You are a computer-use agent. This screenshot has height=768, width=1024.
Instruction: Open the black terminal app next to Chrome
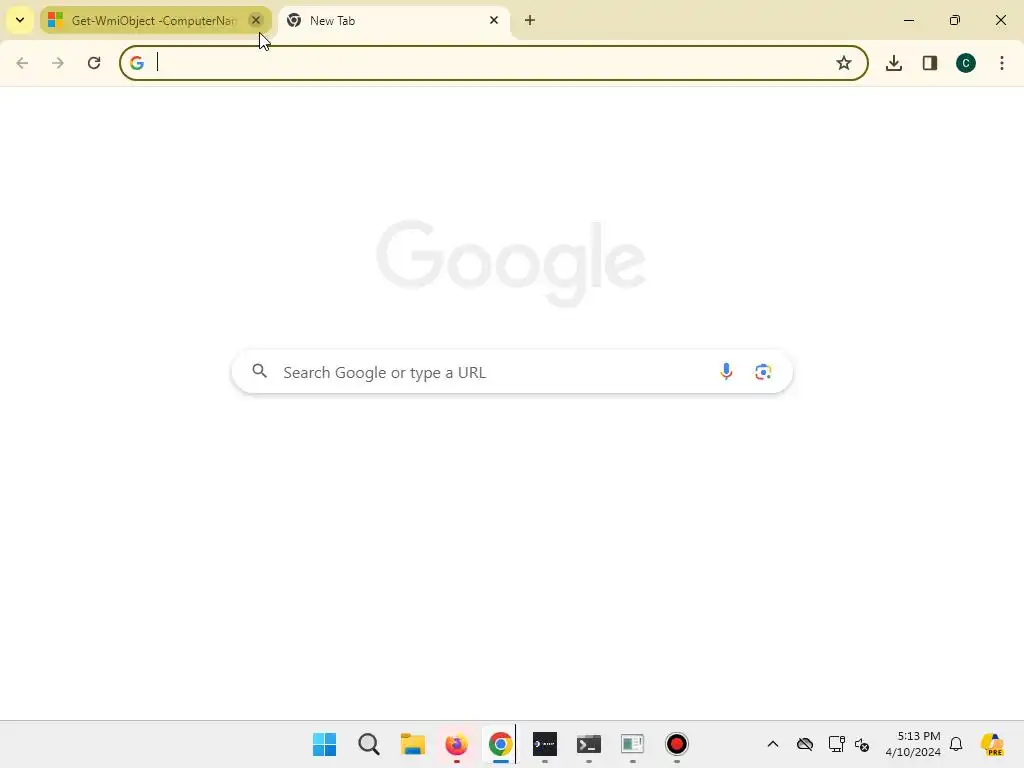(545, 744)
